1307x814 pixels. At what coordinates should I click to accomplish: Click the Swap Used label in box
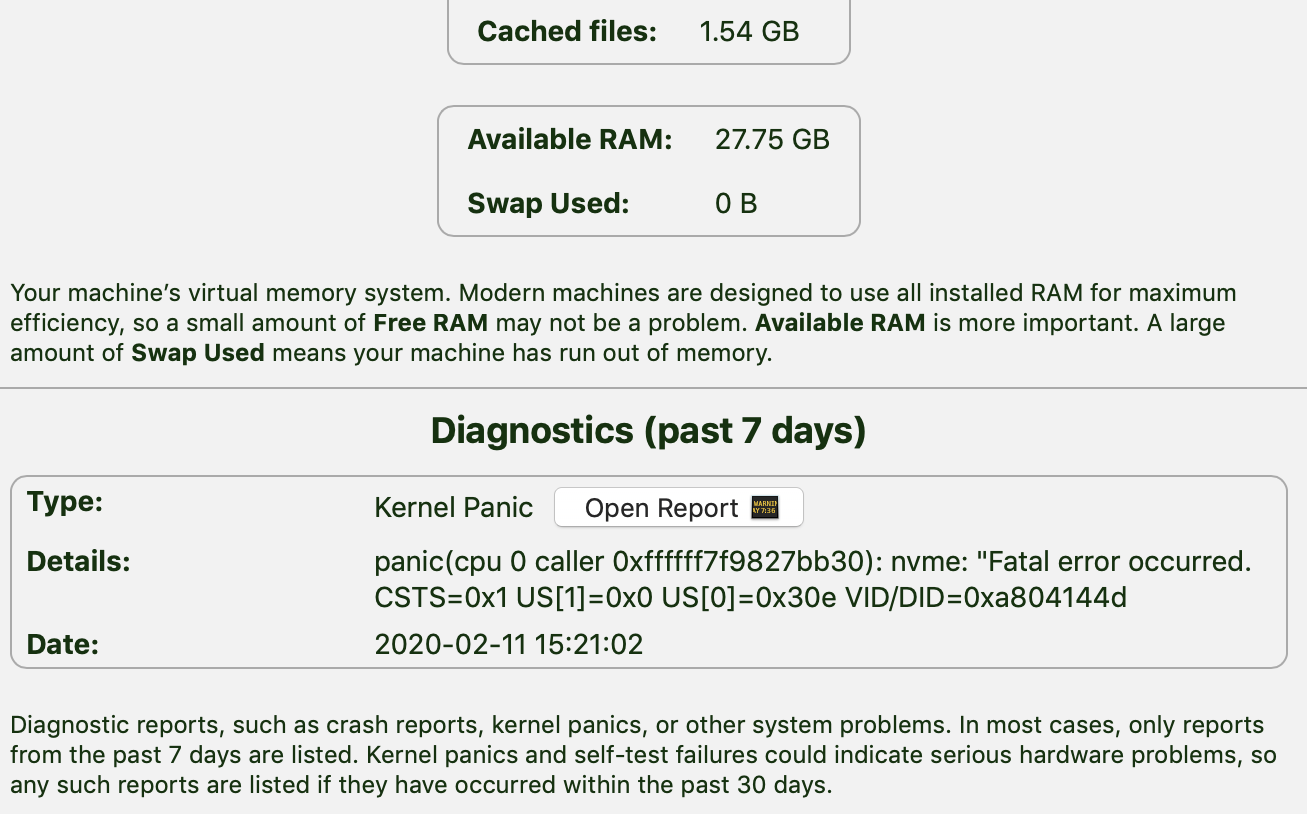pos(548,203)
